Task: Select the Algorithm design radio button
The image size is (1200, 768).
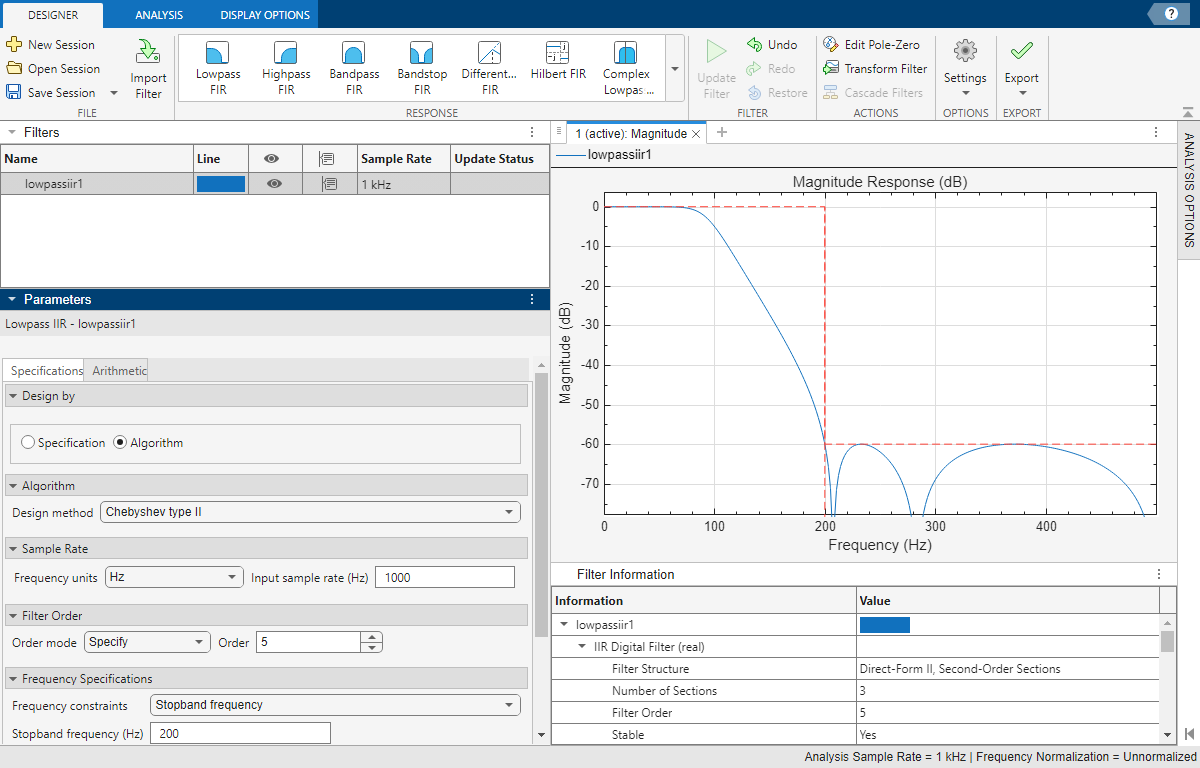Action: pos(120,444)
